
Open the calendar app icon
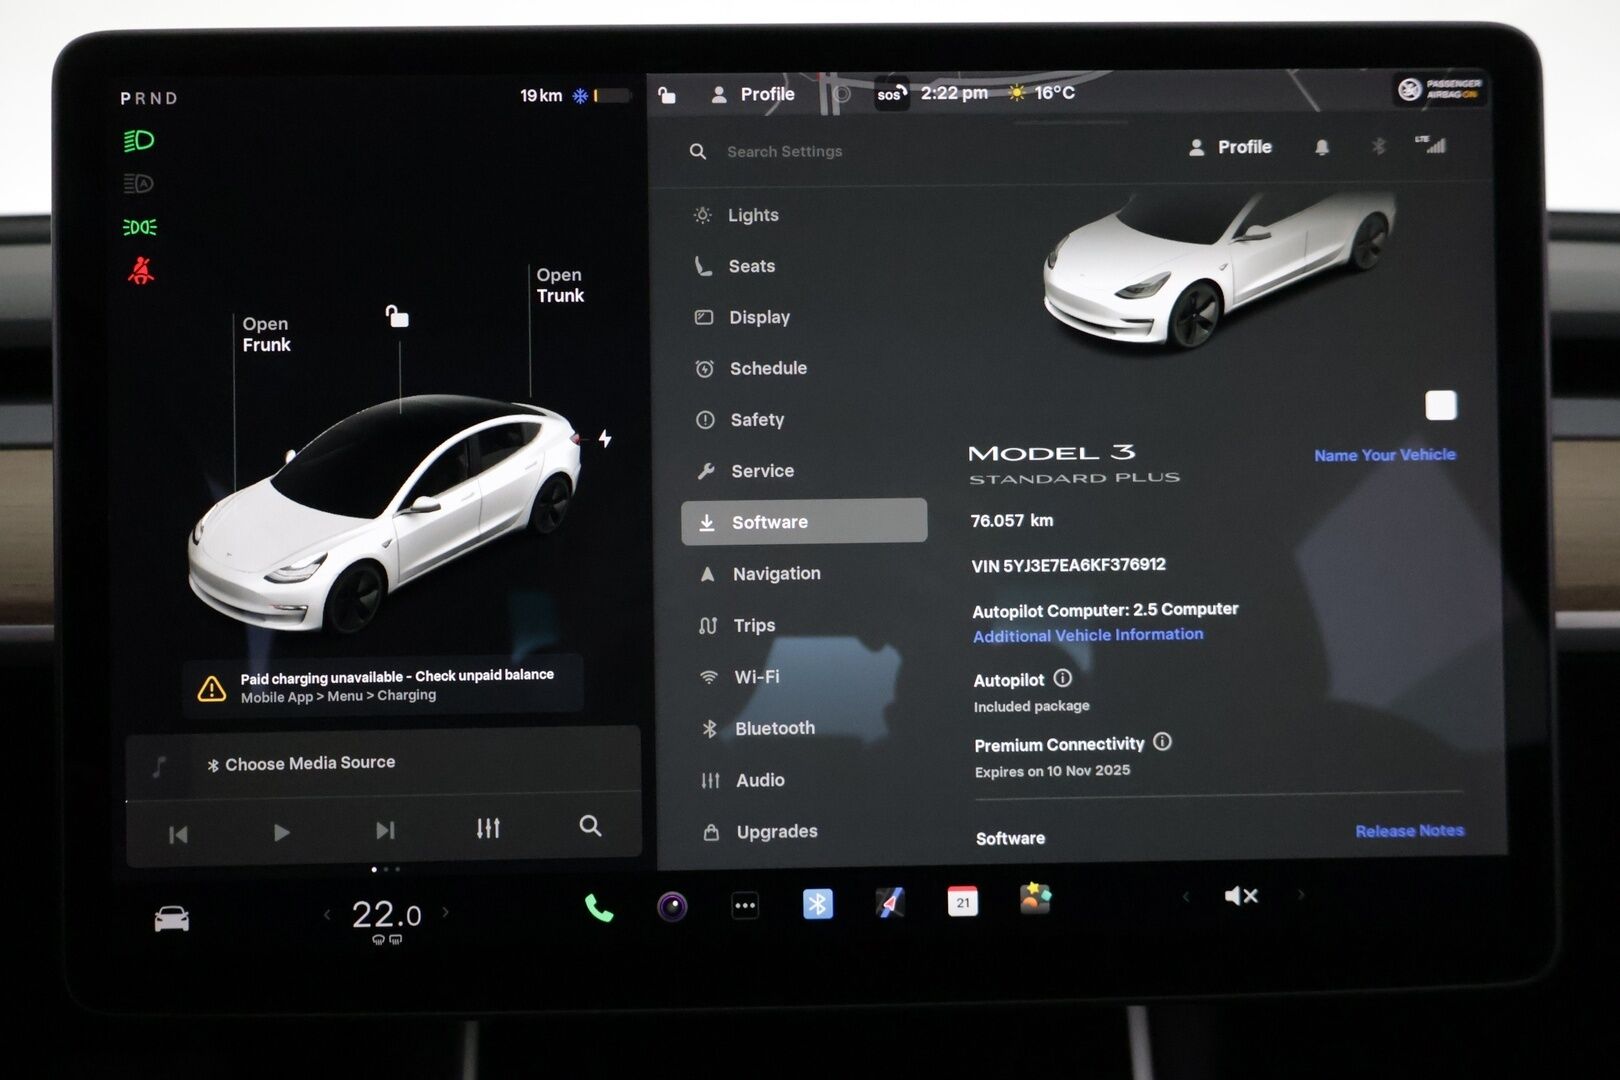(962, 902)
